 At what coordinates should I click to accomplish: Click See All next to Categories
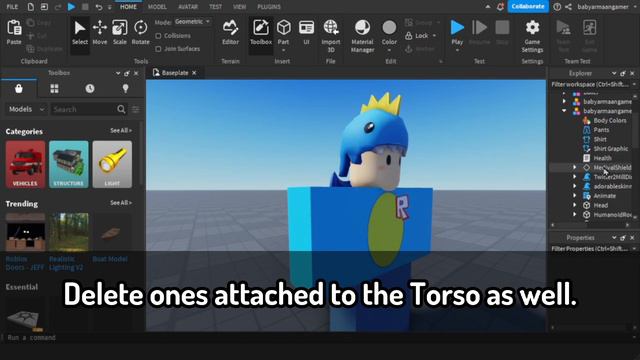coord(121,131)
